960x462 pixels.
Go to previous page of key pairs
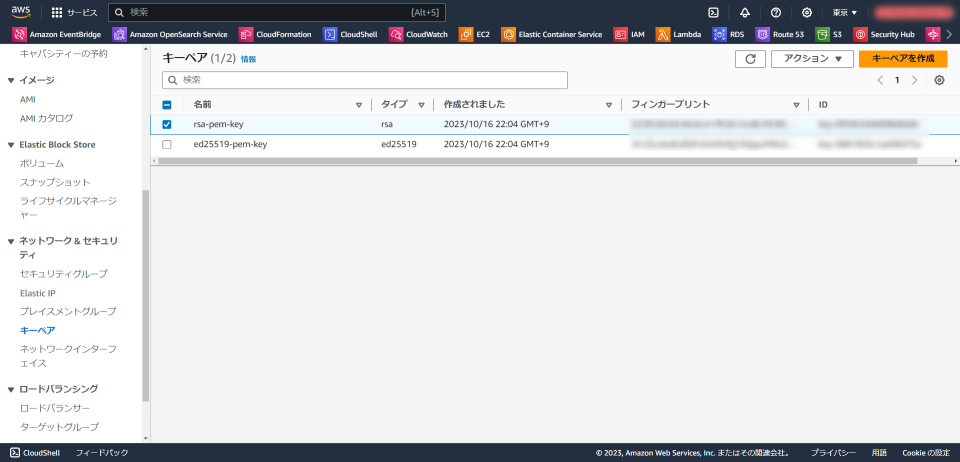(880, 80)
